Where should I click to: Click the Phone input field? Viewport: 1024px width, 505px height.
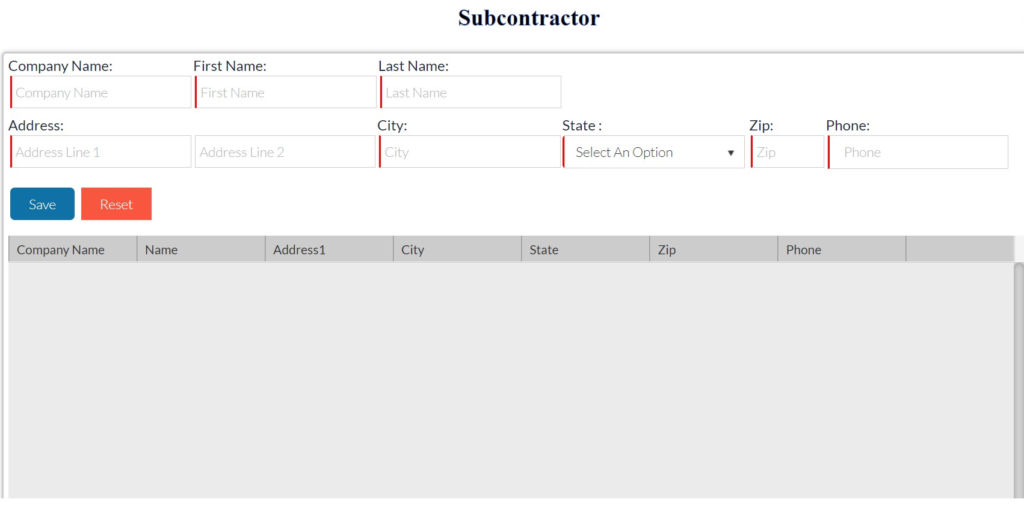pyautogui.click(x=918, y=152)
